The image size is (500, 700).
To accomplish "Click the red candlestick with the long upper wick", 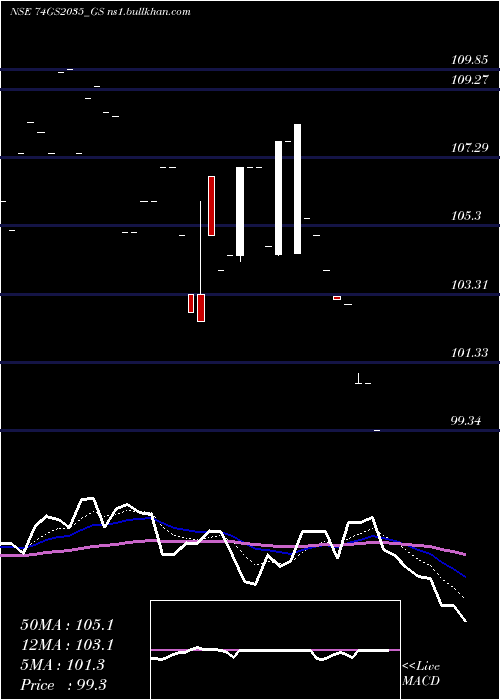I will [x=201, y=308].
